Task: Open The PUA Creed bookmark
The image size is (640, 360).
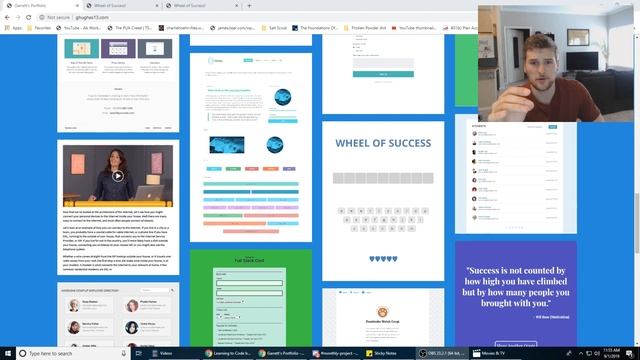Action: [130, 28]
